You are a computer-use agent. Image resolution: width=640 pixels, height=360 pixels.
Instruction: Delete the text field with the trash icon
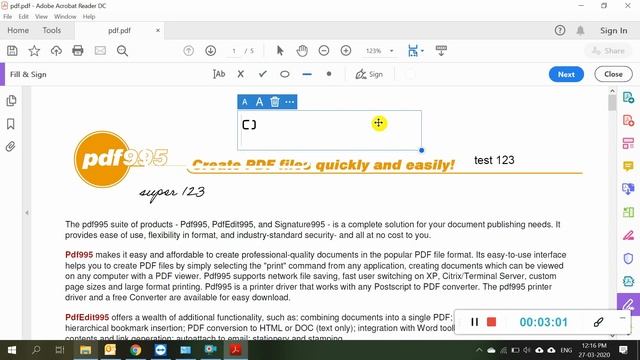coord(275,102)
